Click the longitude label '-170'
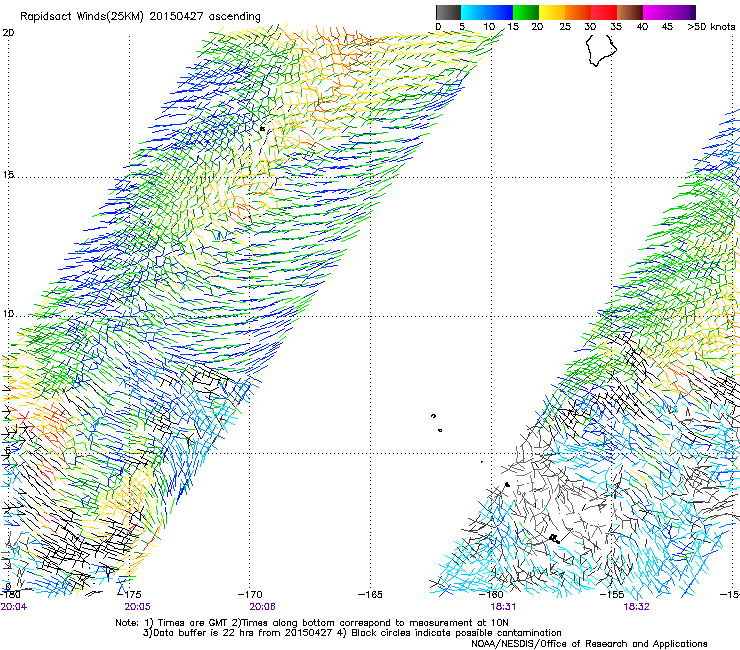This screenshot has width=740, height=650. (250, 594)
